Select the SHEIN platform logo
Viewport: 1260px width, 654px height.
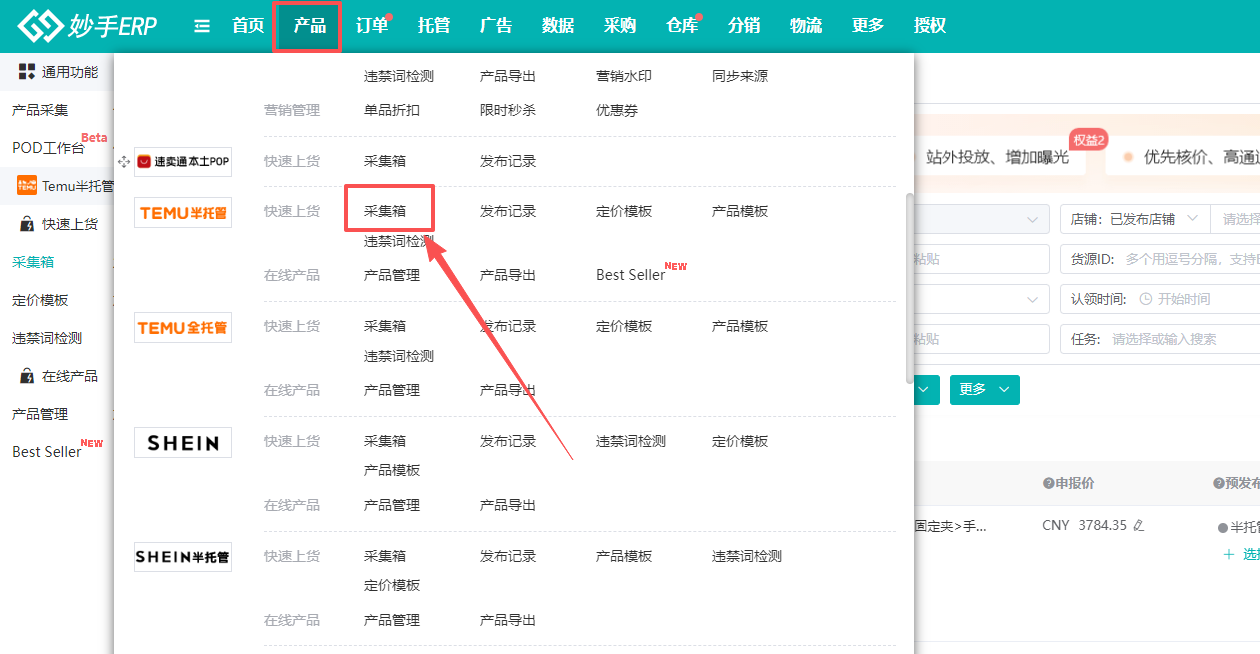[x=183, y=442]
